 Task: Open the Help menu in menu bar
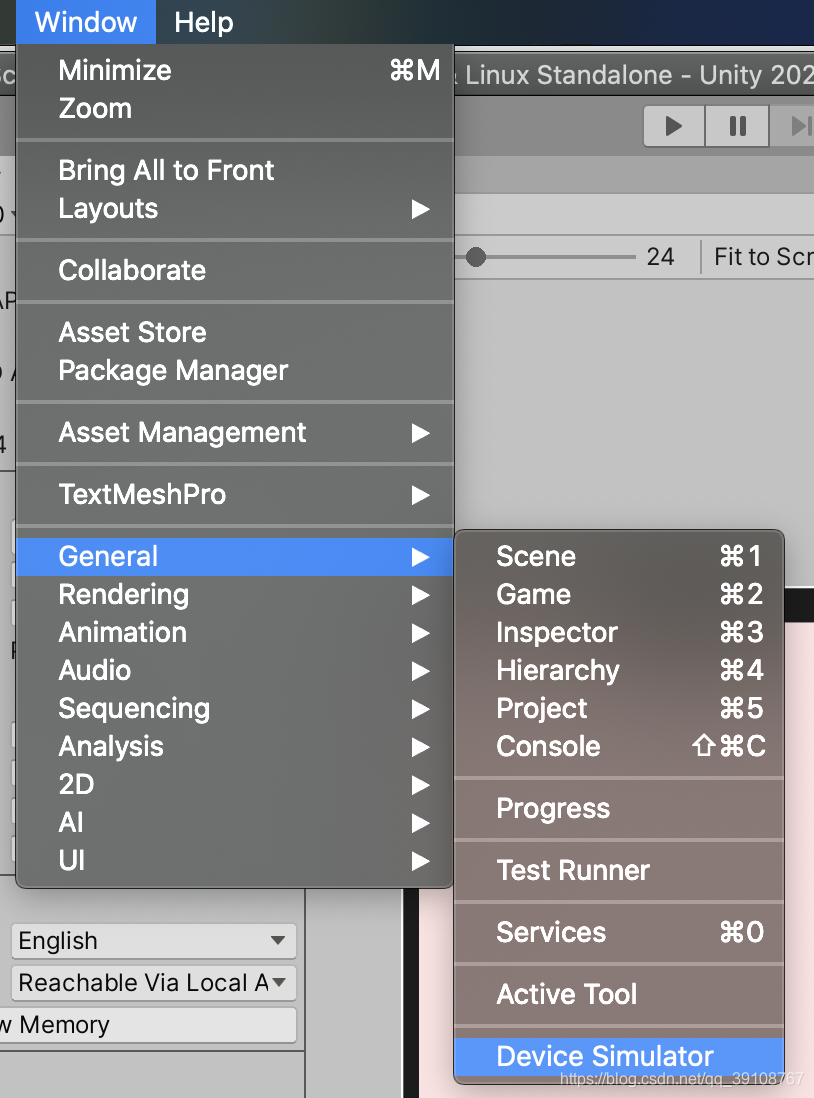203,22
